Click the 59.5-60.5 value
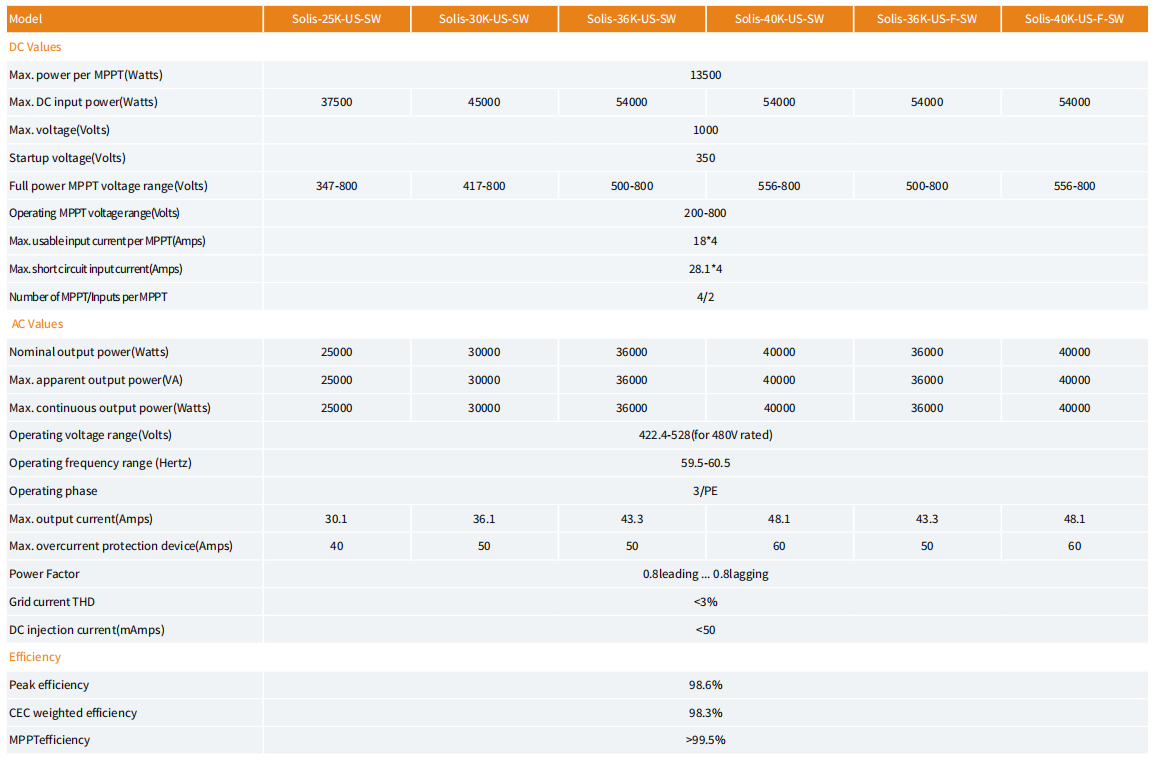 click(x=705, y=463)
